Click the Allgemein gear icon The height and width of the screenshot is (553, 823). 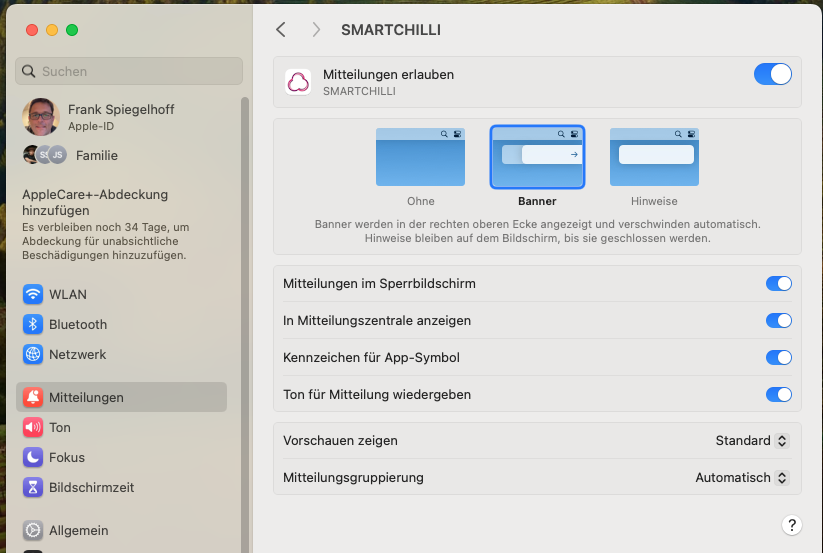(33, 530)
